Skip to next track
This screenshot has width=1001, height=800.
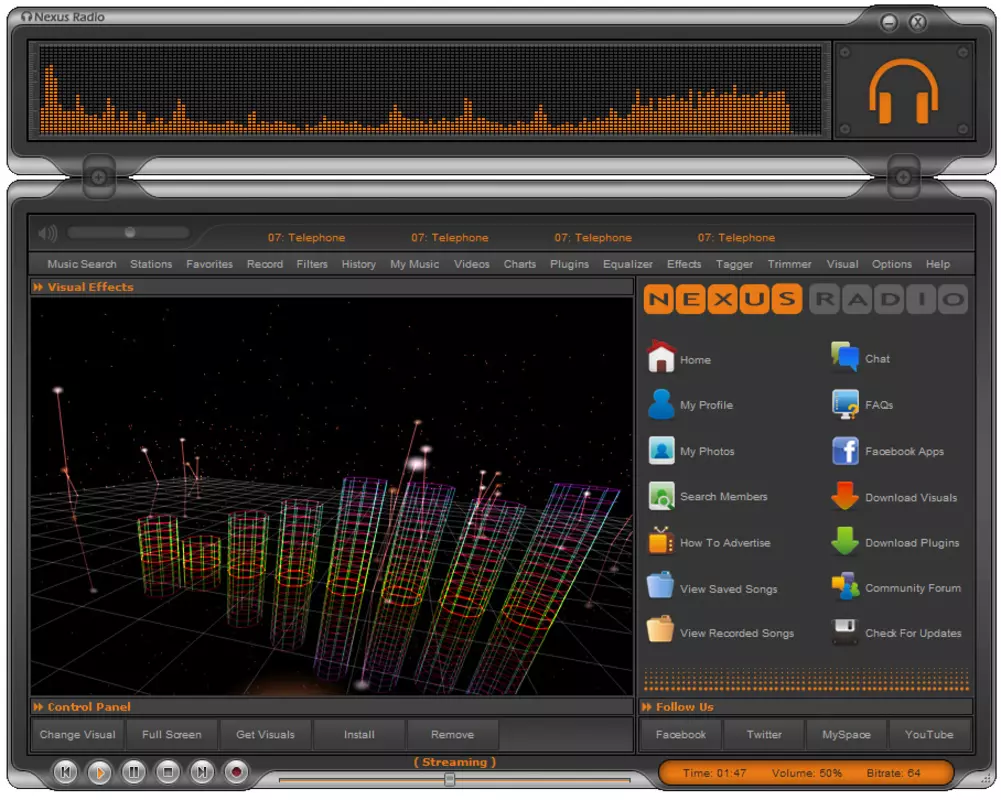click(x=202, y=772)
